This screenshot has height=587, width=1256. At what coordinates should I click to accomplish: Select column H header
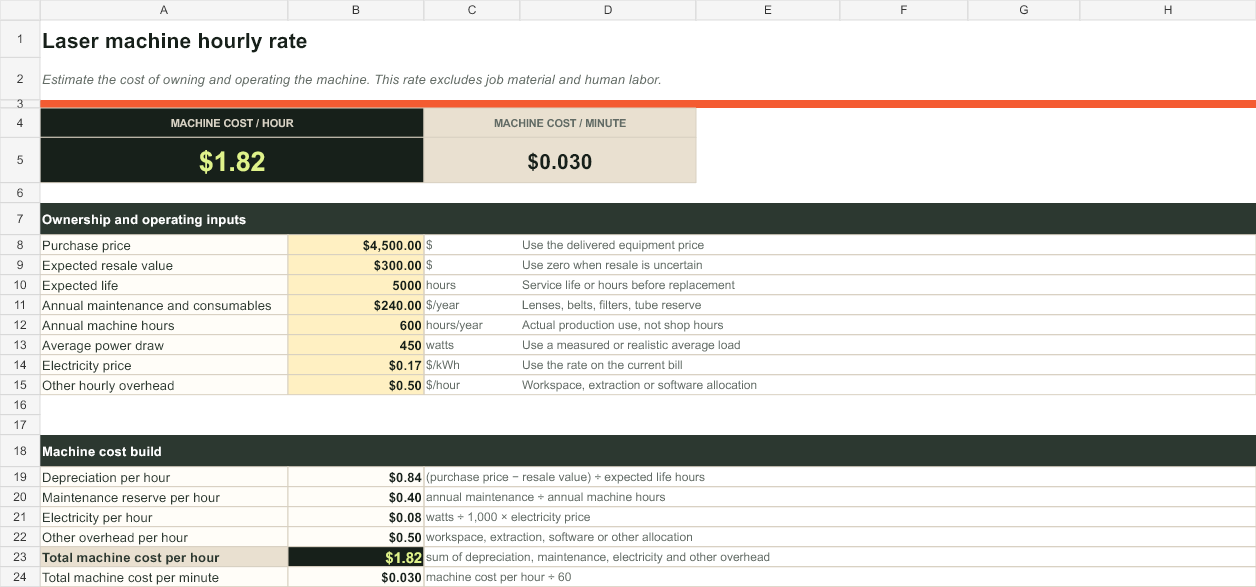tap(1168, 9)
